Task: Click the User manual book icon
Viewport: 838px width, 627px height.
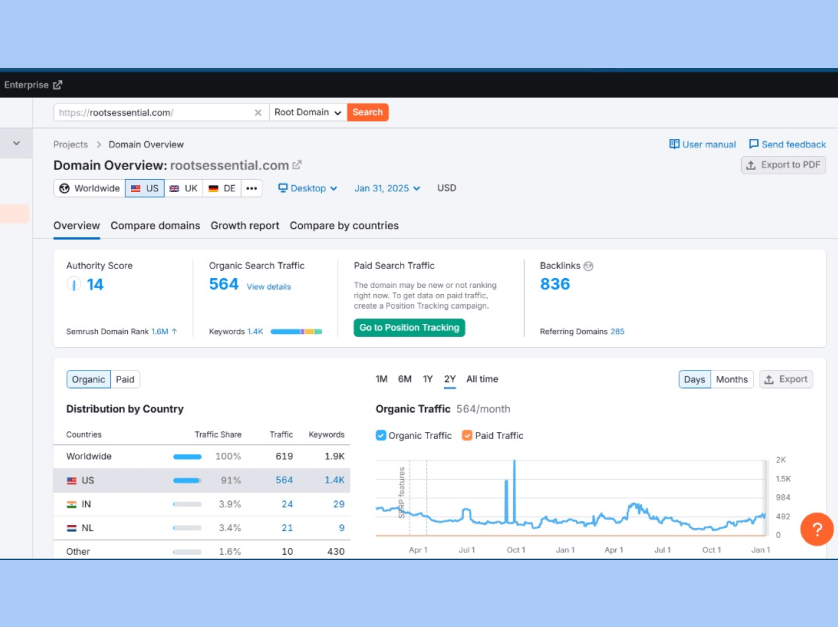Action: [x=674, y=144]
